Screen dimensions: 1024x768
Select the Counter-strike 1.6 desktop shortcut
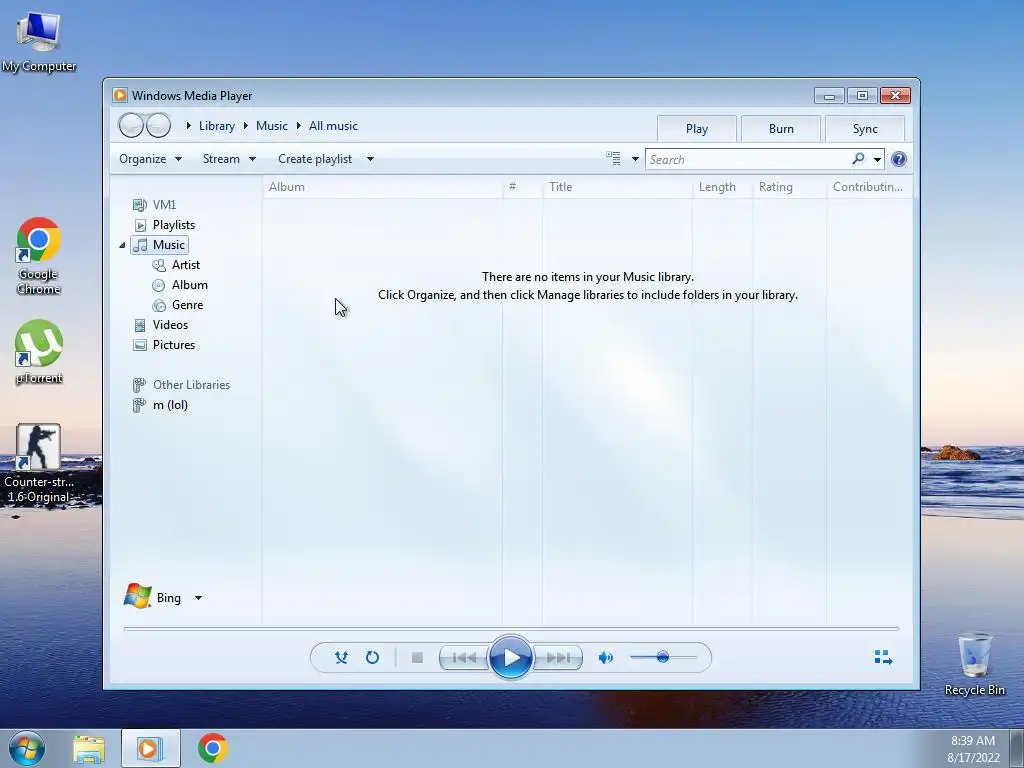[39, 464]
